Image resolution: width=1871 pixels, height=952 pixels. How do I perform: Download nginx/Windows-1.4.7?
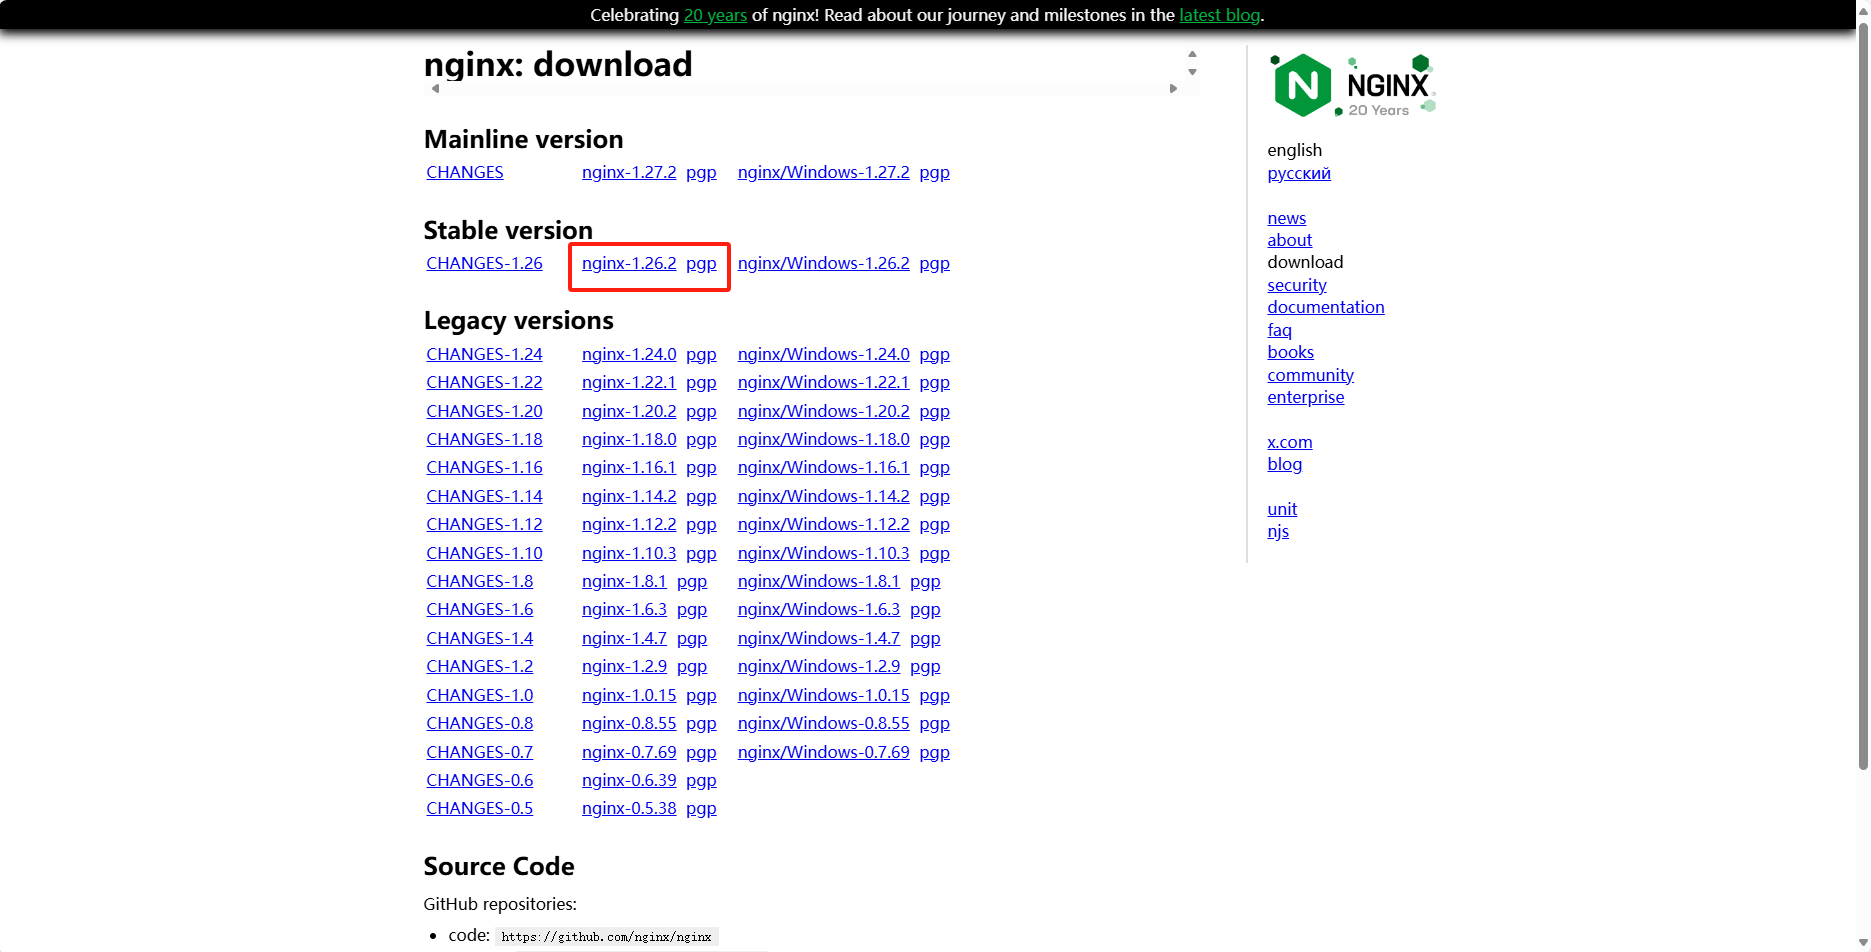coord(819,638)
